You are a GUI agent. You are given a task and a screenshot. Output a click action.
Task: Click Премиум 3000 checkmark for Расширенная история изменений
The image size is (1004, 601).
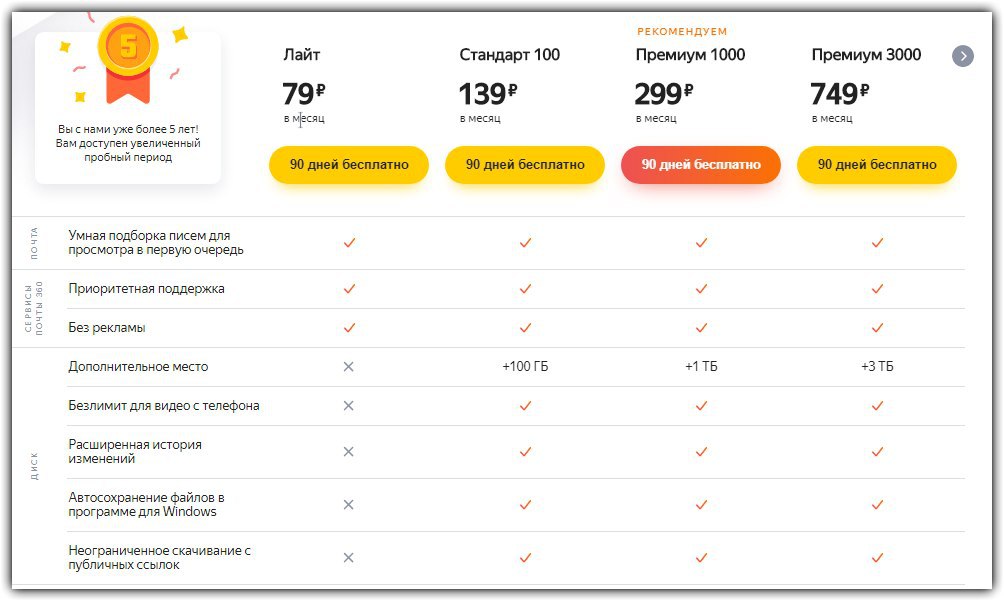pyautogui.click(x=877, y=452)
